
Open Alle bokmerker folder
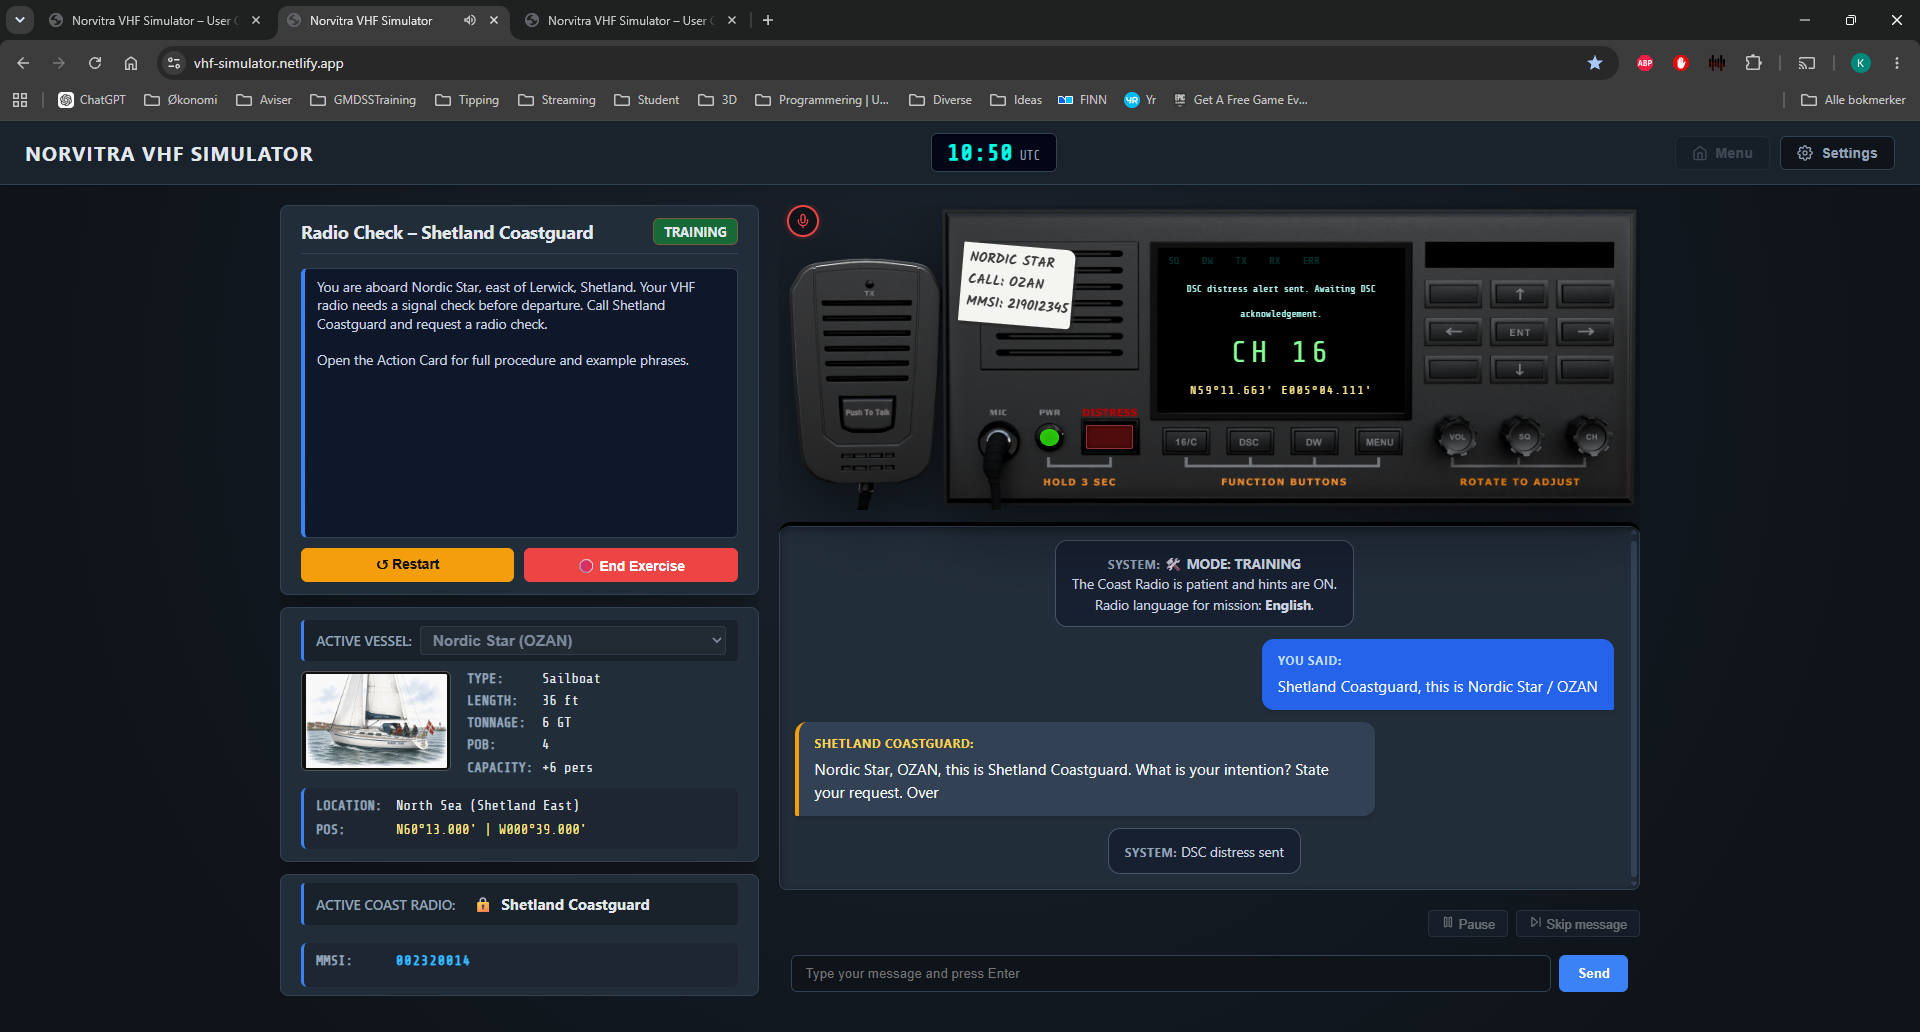[1853, 100]
